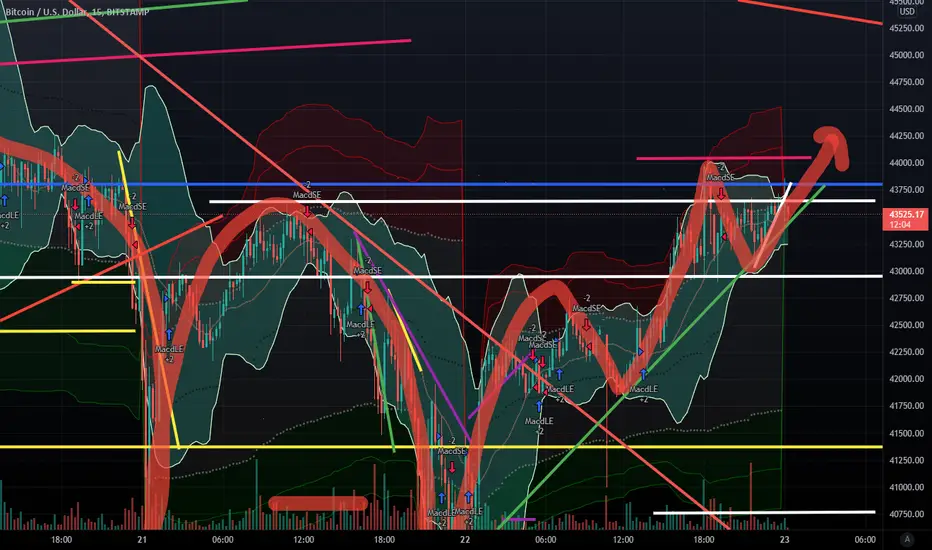Click the 42250.00 price axis label

(x=906, y=352)
